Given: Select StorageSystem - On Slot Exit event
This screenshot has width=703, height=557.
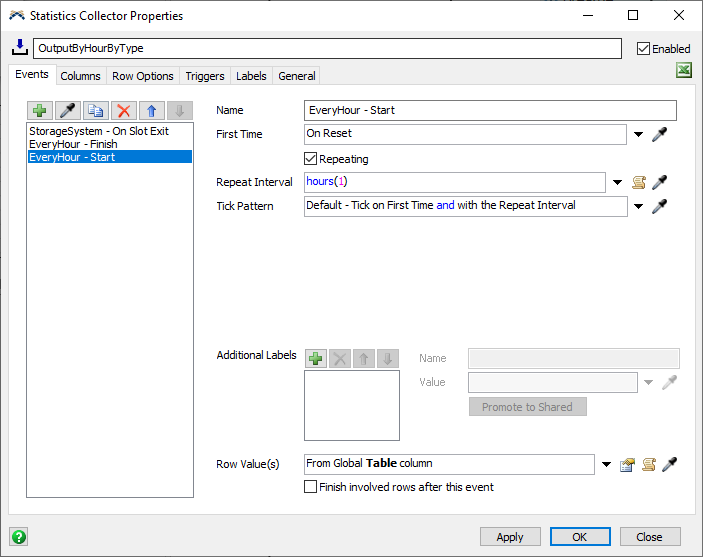Looking at the screenshot, I should coord(110,131).
